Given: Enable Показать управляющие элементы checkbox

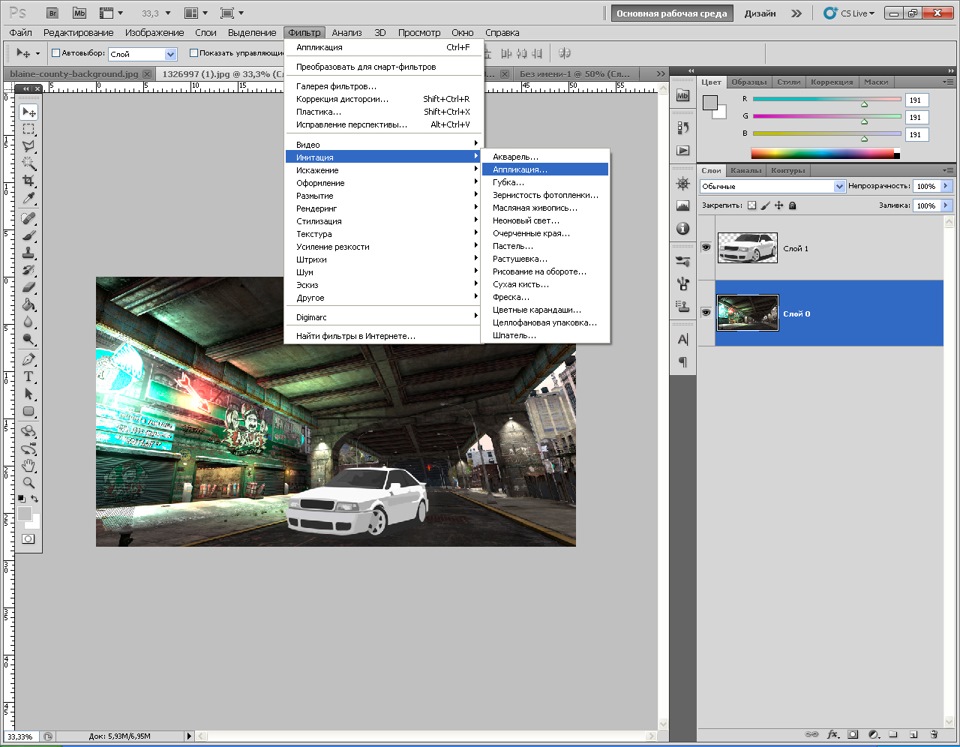Looking at the screenshot, I should coord(193,53).
